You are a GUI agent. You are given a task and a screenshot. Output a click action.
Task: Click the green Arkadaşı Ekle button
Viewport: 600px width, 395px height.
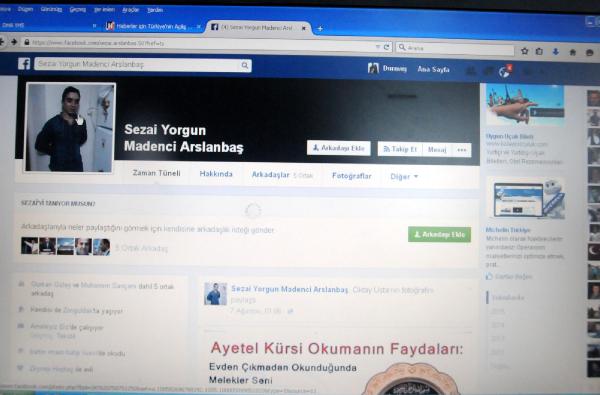[439, 234]
